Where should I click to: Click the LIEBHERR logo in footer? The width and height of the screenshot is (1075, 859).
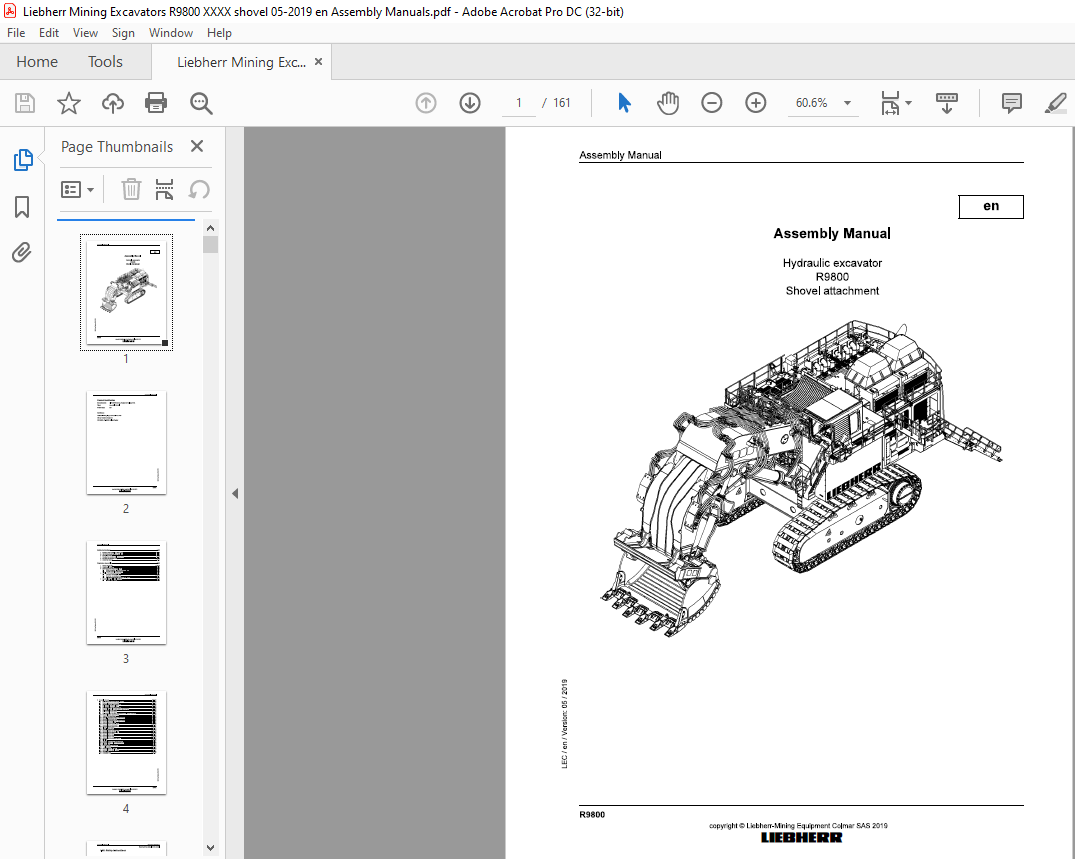[801, 838]
